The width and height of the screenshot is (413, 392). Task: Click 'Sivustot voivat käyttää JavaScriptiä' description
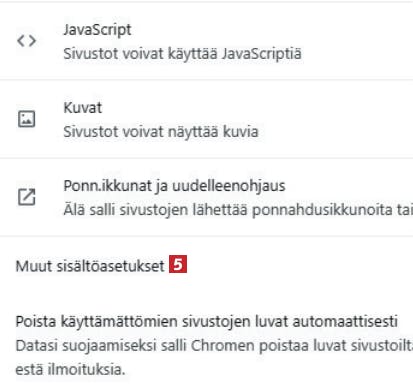tap(183, 54)
